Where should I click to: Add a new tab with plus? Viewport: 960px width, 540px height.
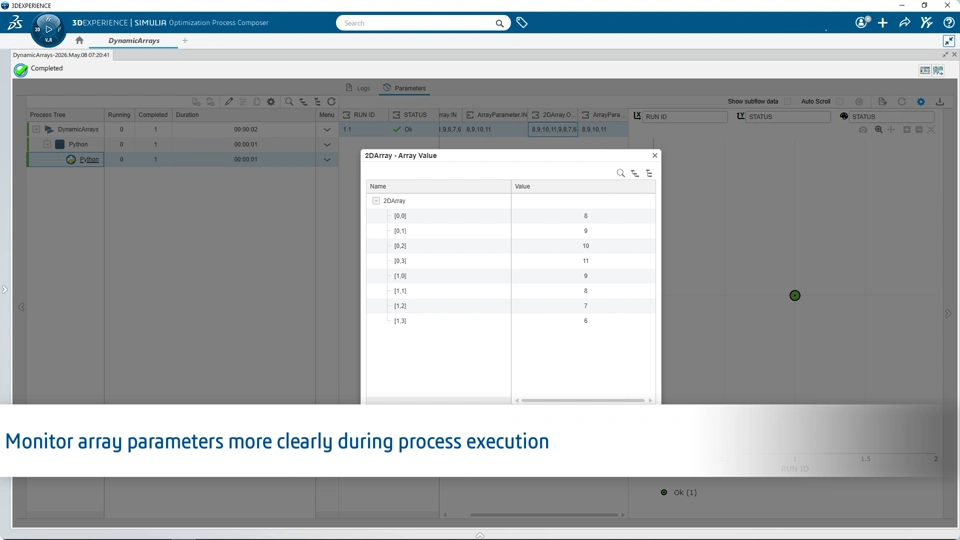[185, 40]
